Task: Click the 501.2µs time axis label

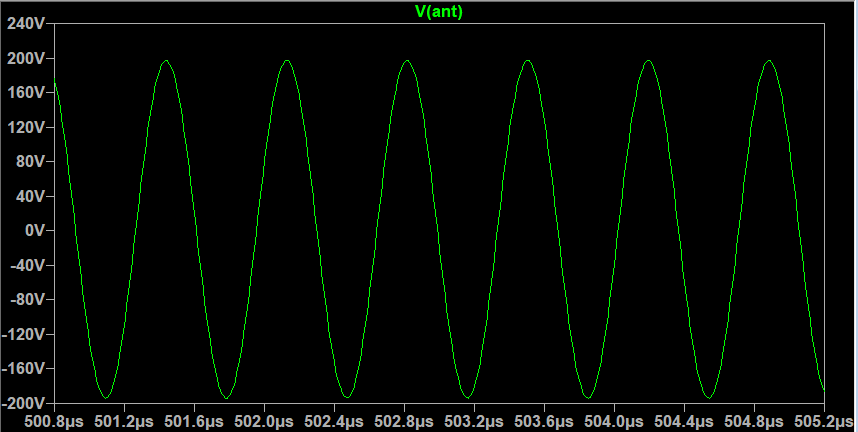Action: pos(124,422)
